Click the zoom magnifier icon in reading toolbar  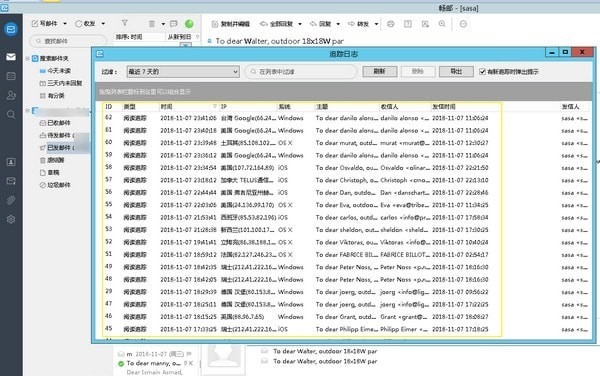442,24
